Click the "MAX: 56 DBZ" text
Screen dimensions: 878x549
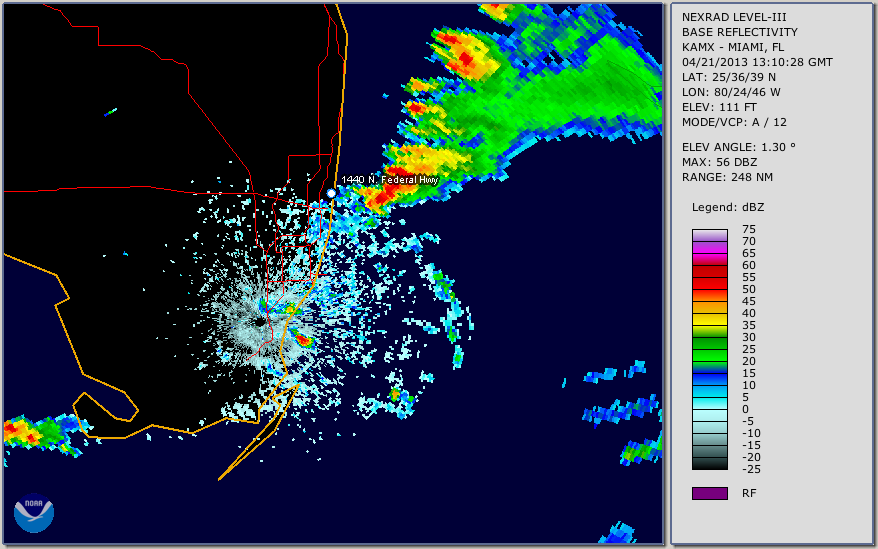click(x=719, y=162)
